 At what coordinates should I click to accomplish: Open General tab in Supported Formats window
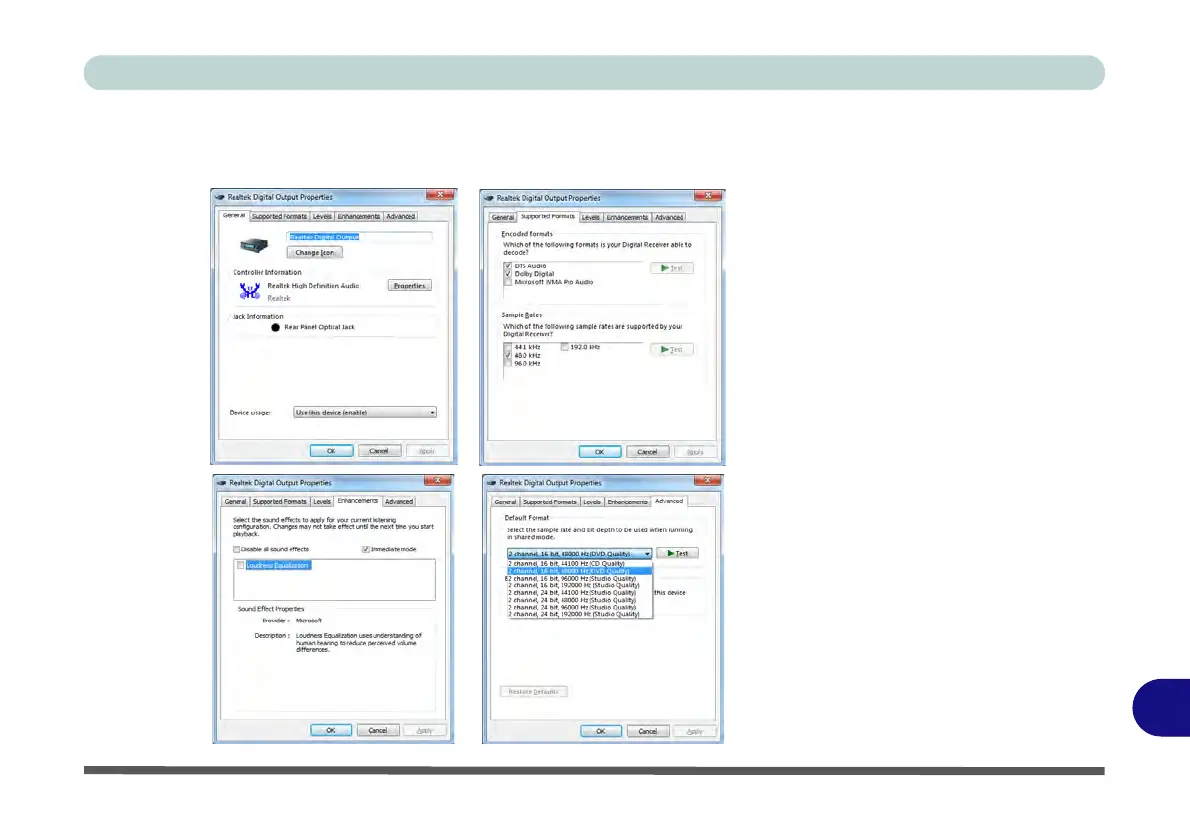coord(502,217)
